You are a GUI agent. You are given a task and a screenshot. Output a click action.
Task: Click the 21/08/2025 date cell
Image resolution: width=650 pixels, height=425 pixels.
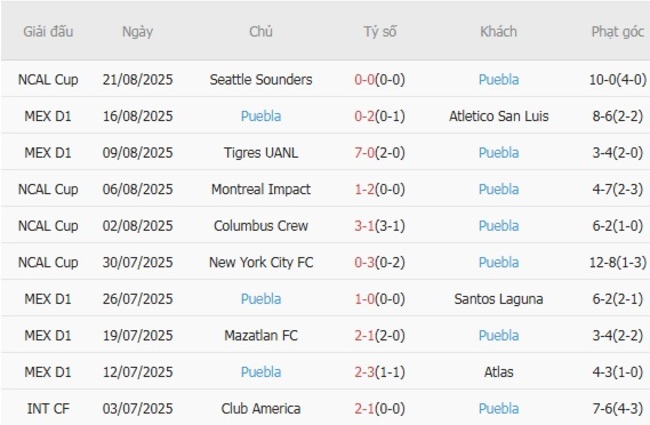pos(138,80)
